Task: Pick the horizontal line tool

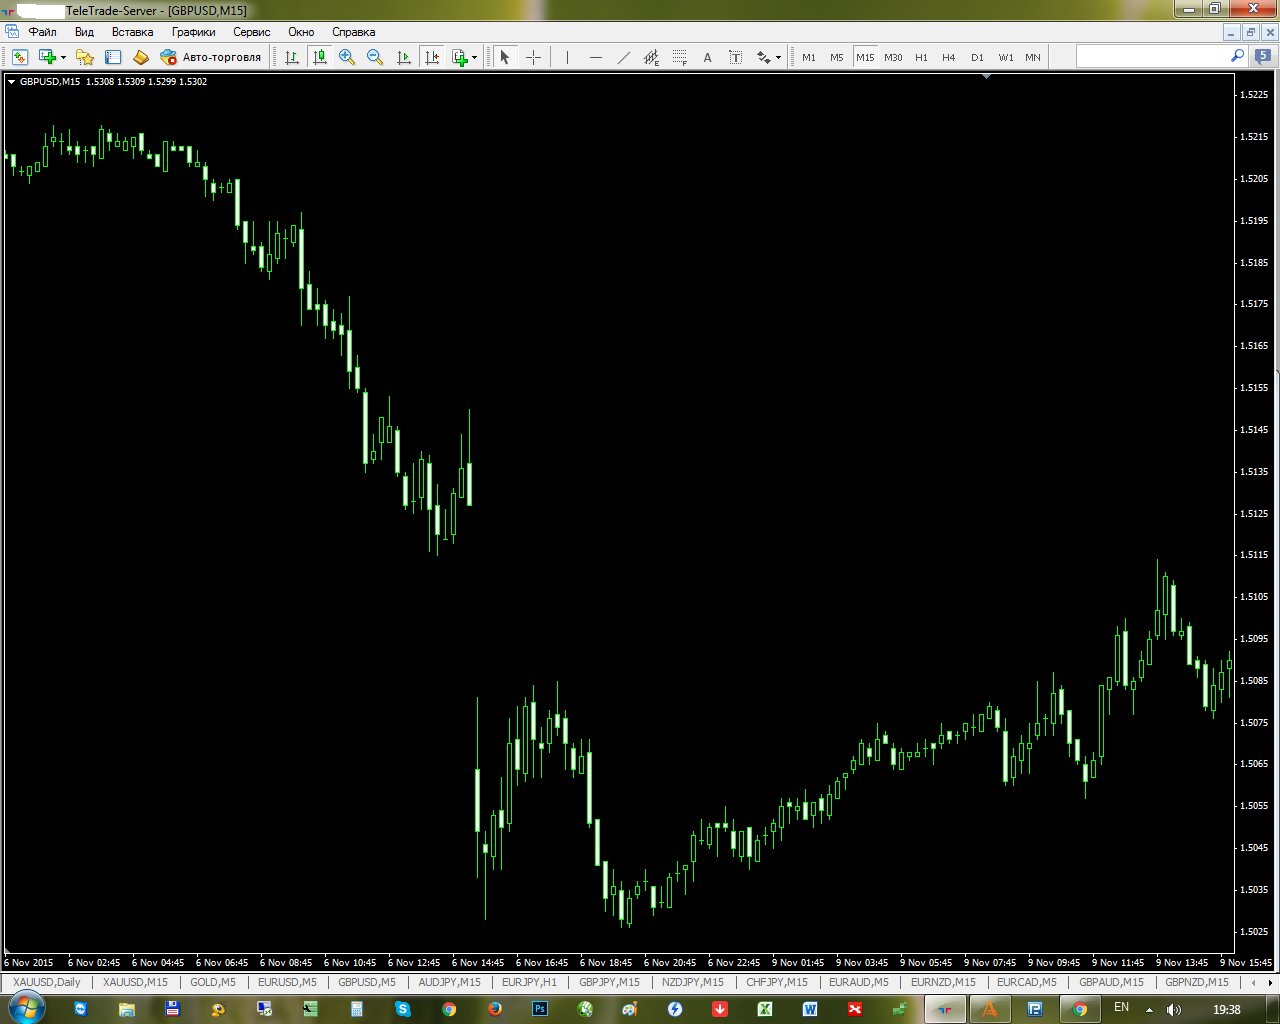Action: 595,57
